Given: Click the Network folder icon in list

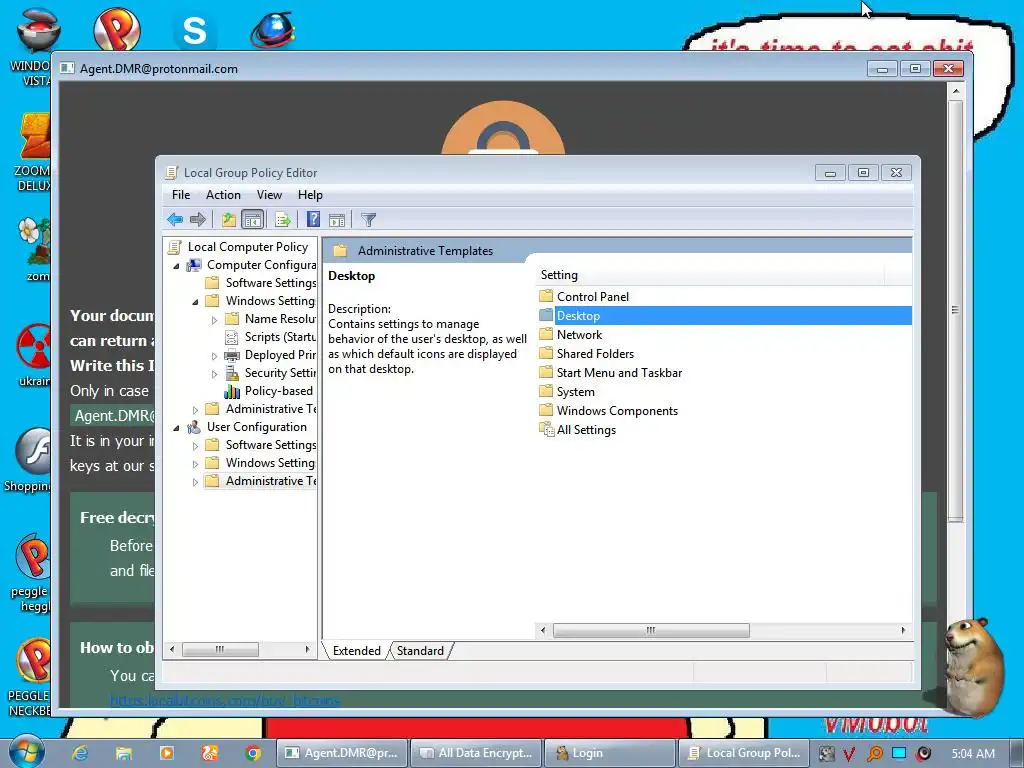Looking at the screenshot, I should (x=546, y=334).
